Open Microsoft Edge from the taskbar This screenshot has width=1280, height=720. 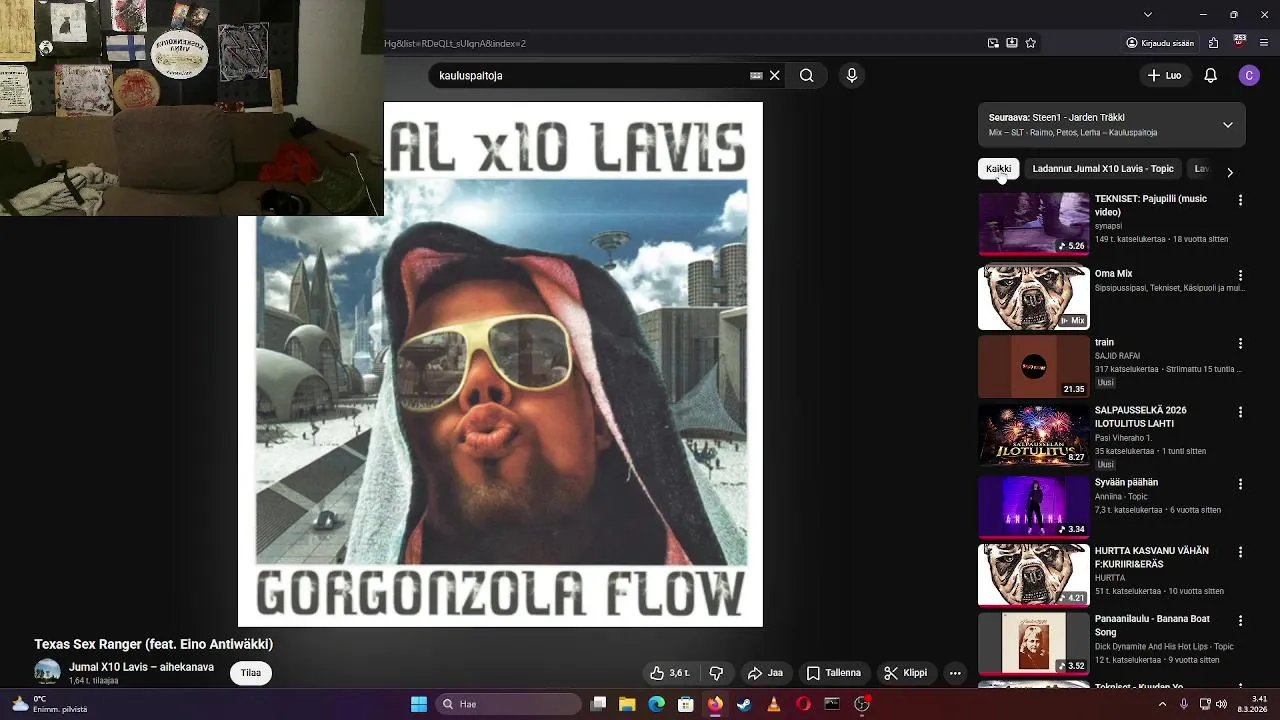pyautogui.click(x=656, y=704)
